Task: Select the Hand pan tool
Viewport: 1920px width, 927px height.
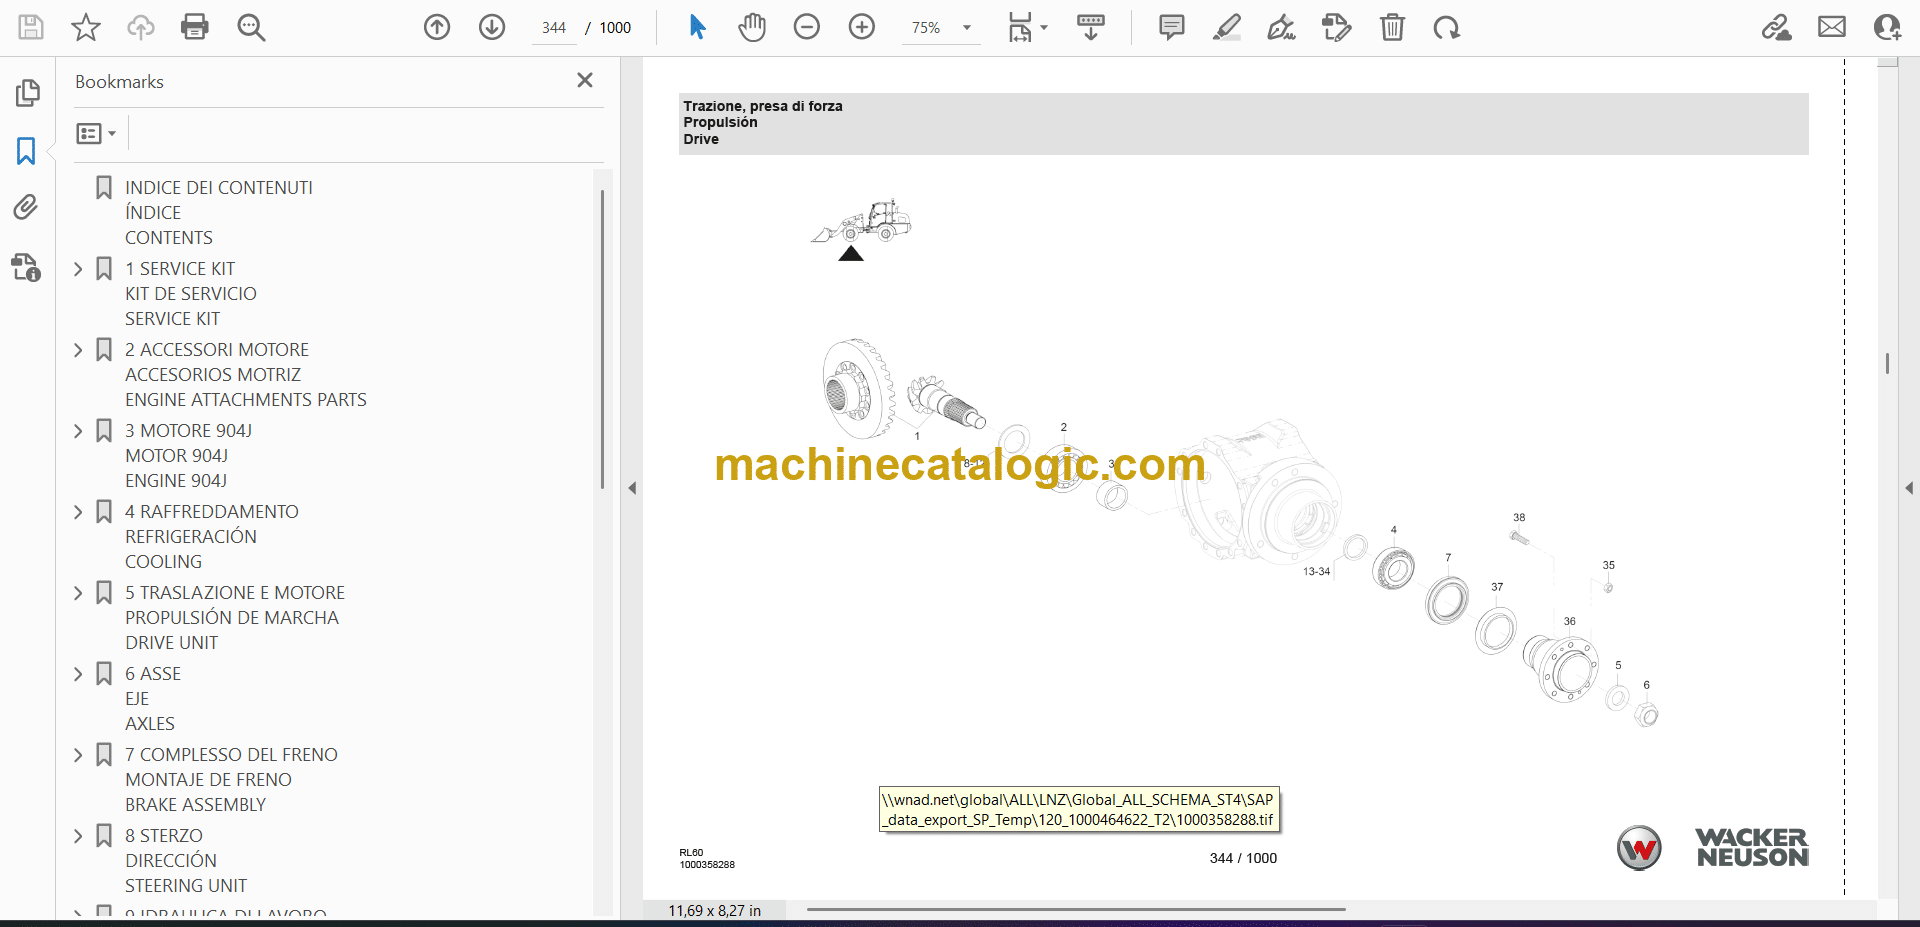Action: pos(752,27)
